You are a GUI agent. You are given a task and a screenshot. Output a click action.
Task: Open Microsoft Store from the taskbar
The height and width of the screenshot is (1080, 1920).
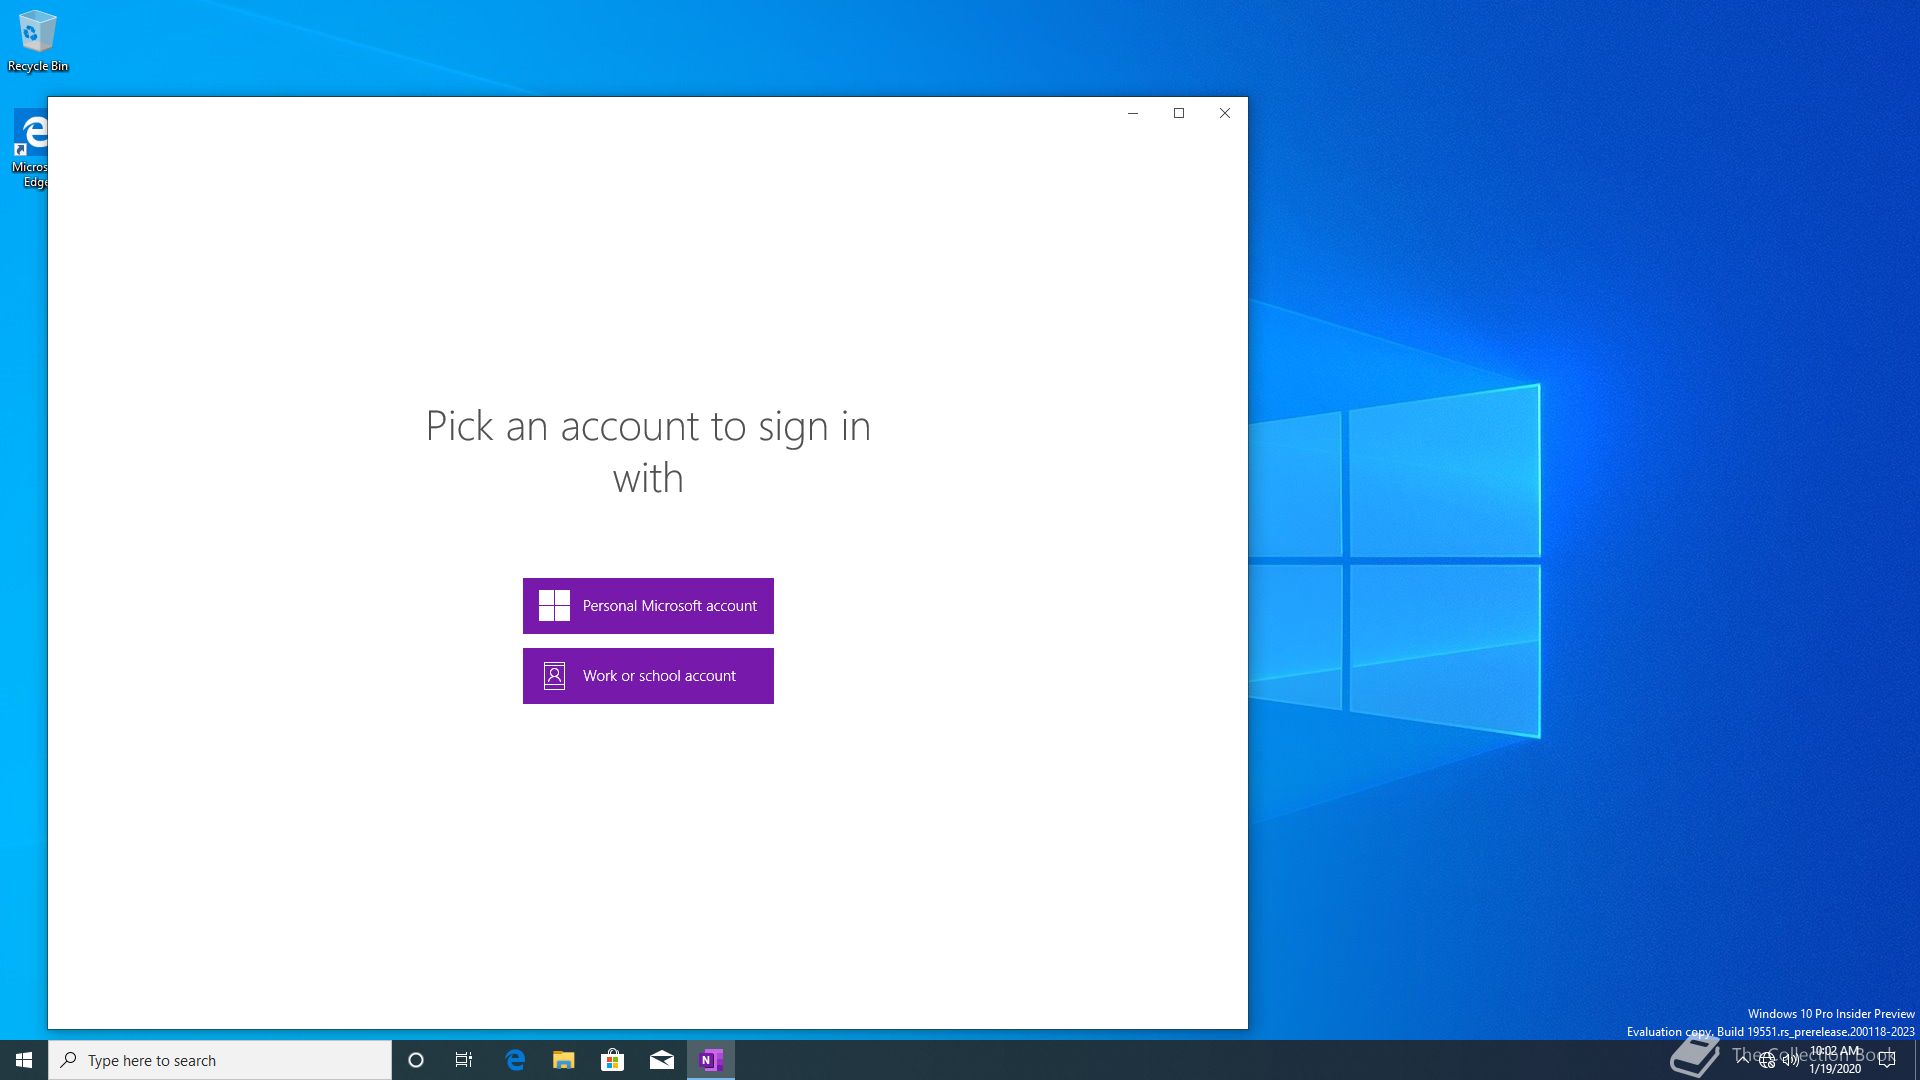[612, 1060]
